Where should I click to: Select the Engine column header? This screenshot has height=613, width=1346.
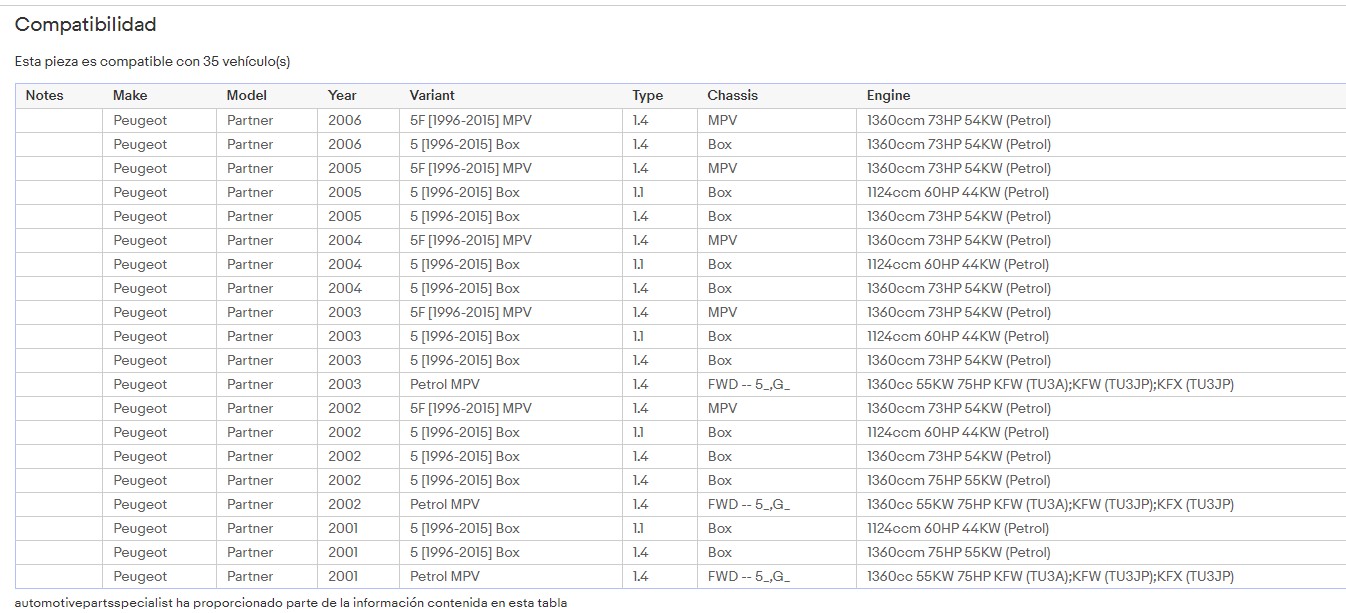click(888, 96)
